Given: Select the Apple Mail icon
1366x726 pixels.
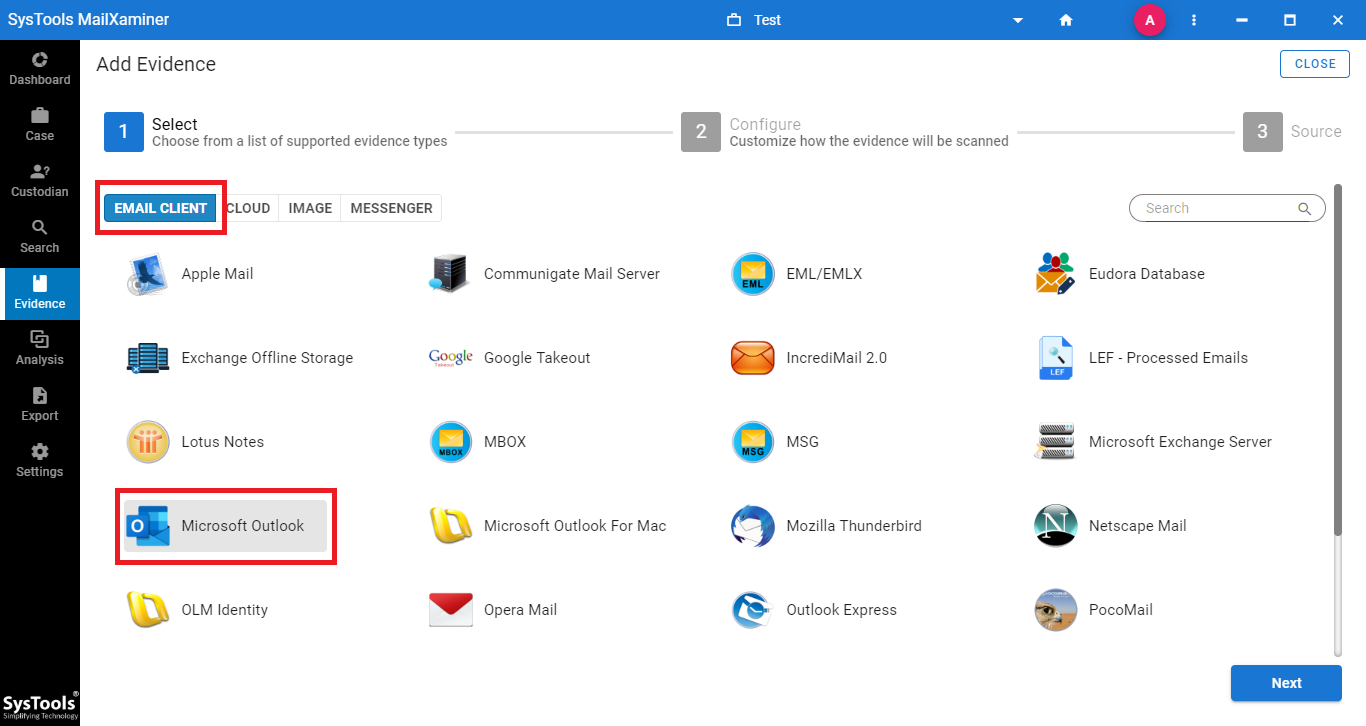Looking at the screenshot, I should 149,274.
